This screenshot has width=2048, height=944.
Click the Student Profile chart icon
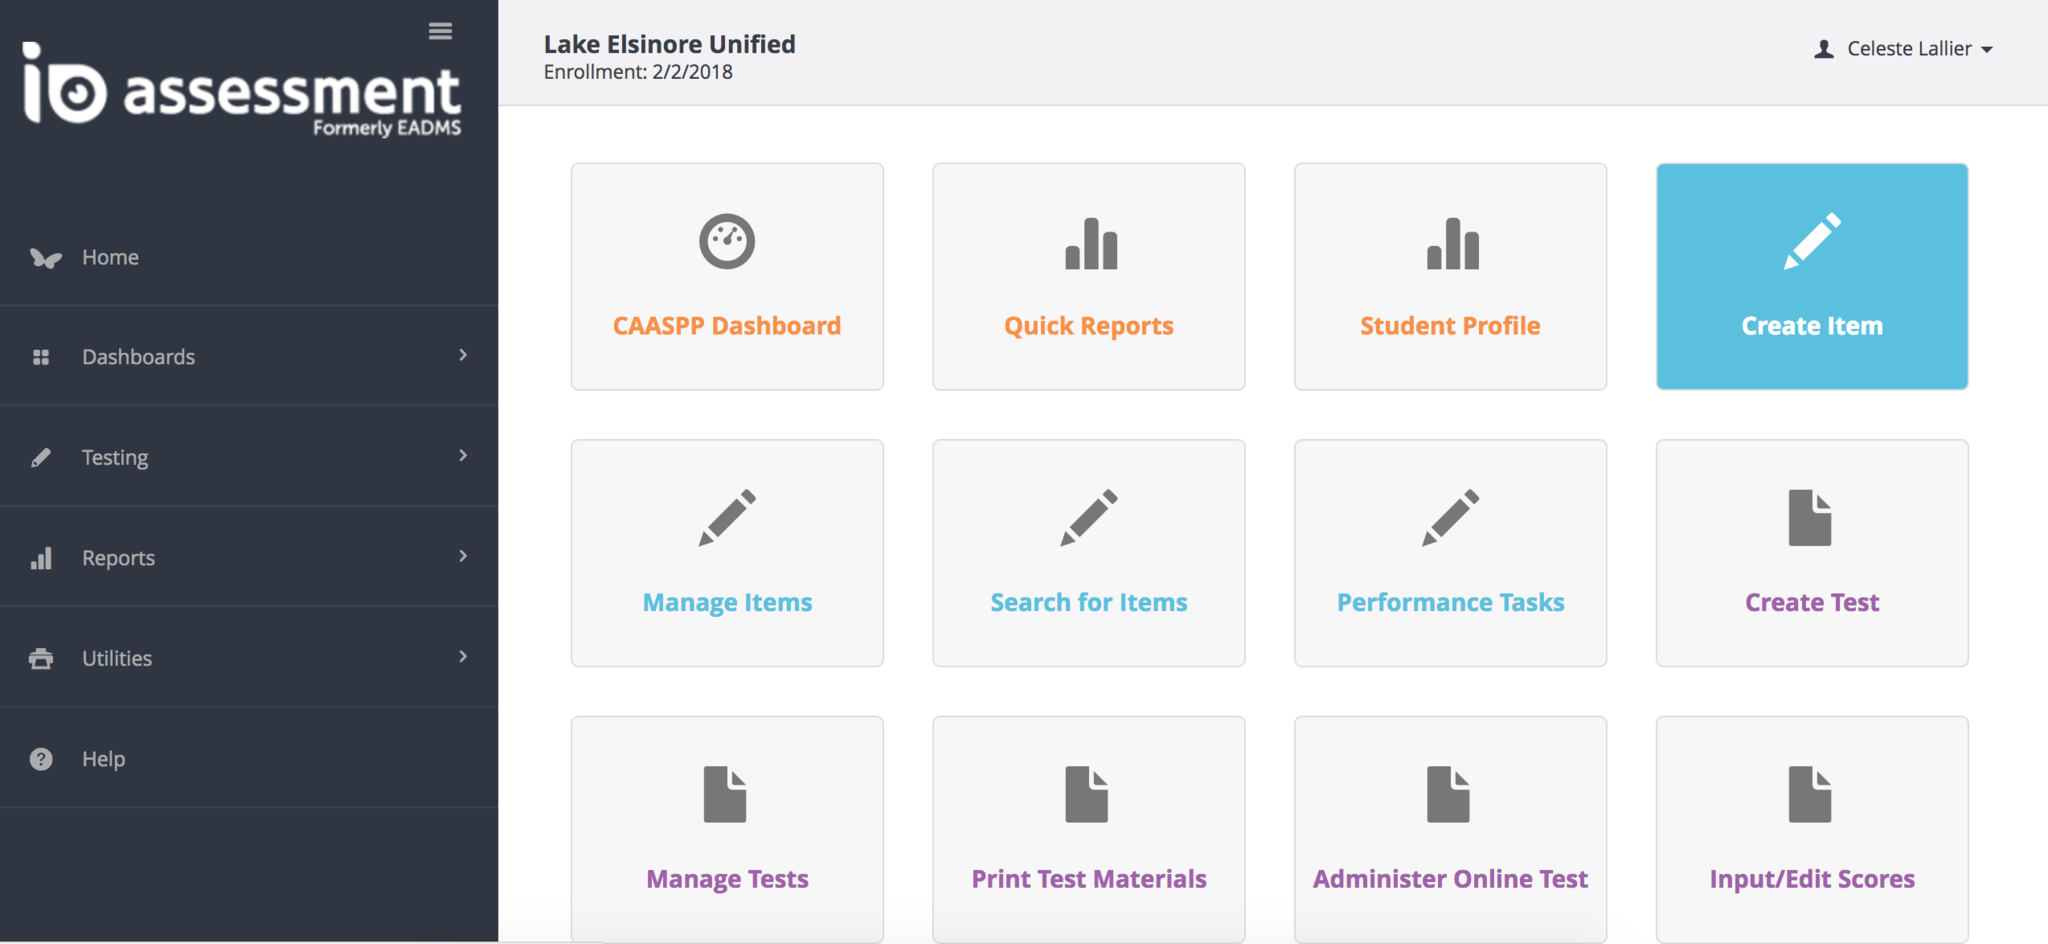coord(1452,244)
